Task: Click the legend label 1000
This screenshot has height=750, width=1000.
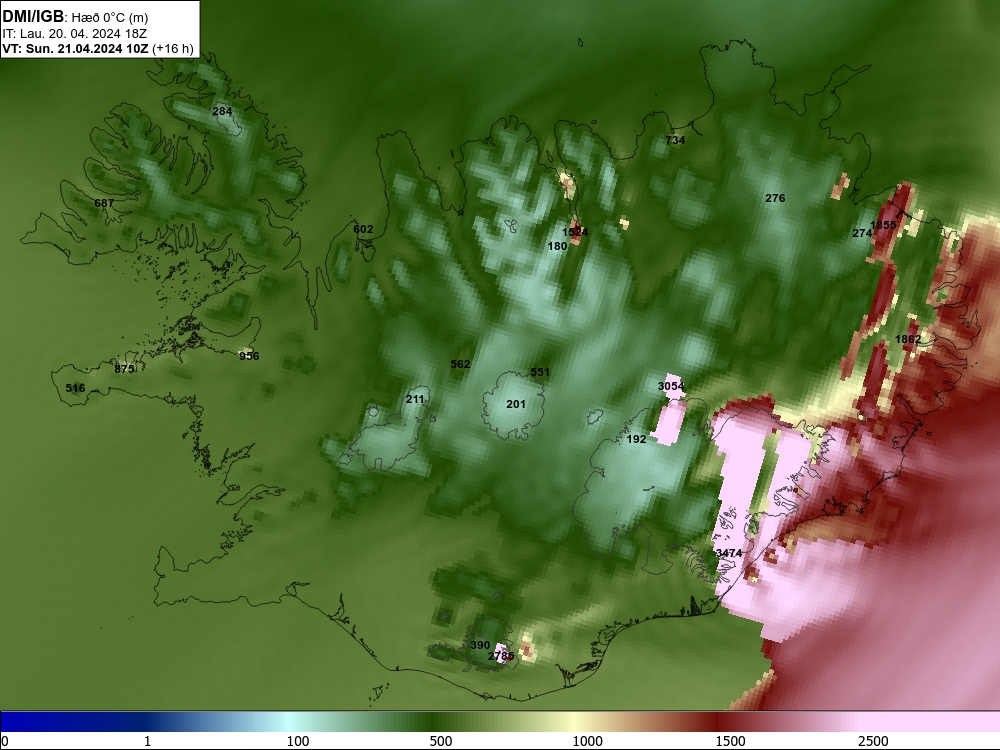Action: pyautogui.click(x=587, y=741)
